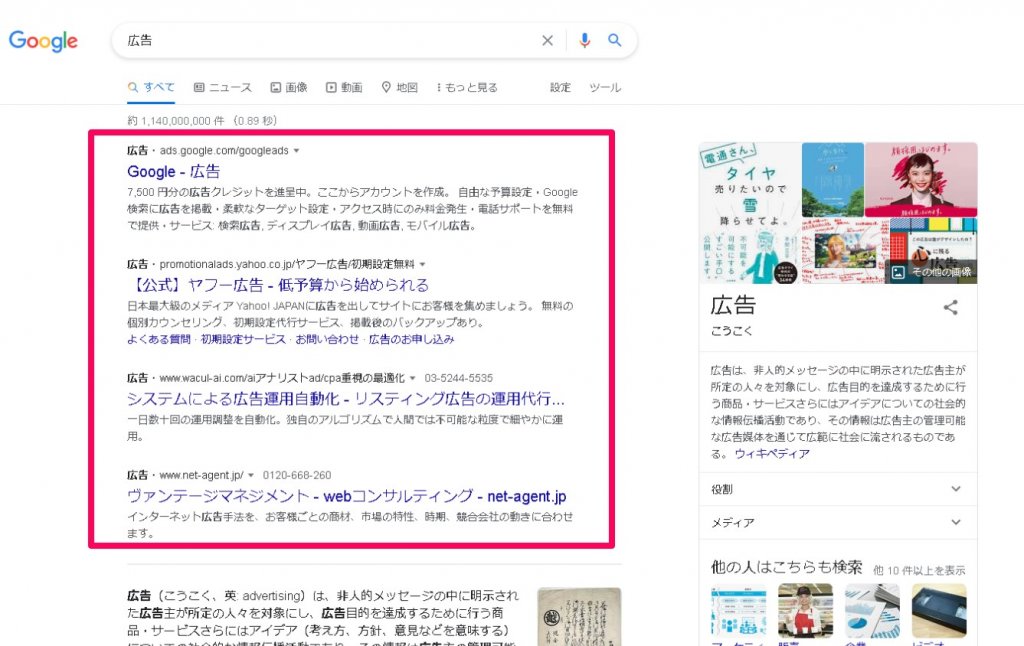The width and height of the screenshot is (1024, 646).
Task: Open the もっと見る menu
Action: pyautogui.click(x=468, y=87)
